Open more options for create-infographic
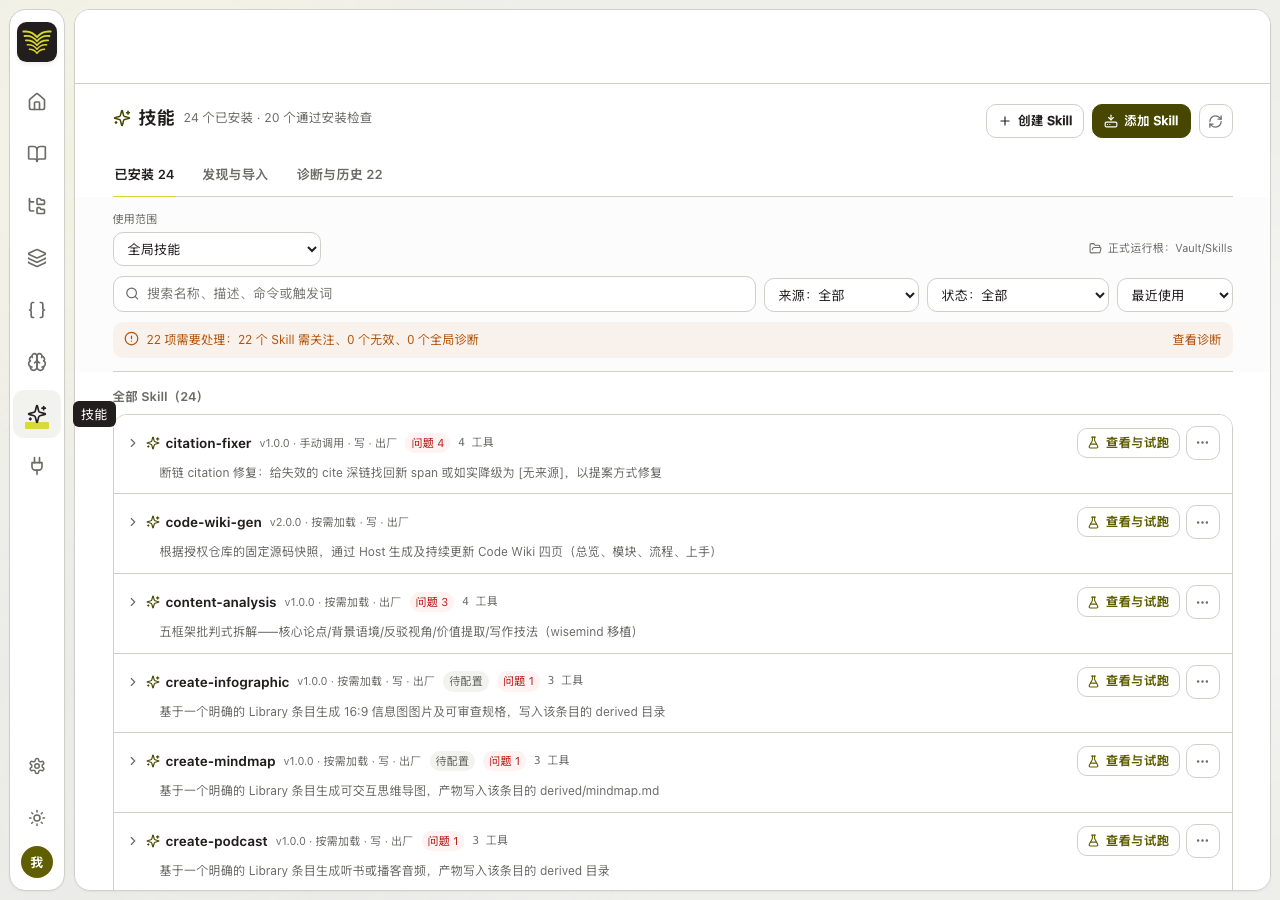The height and width of the screenshot is (900, 1280). [x=1203, y=681]
